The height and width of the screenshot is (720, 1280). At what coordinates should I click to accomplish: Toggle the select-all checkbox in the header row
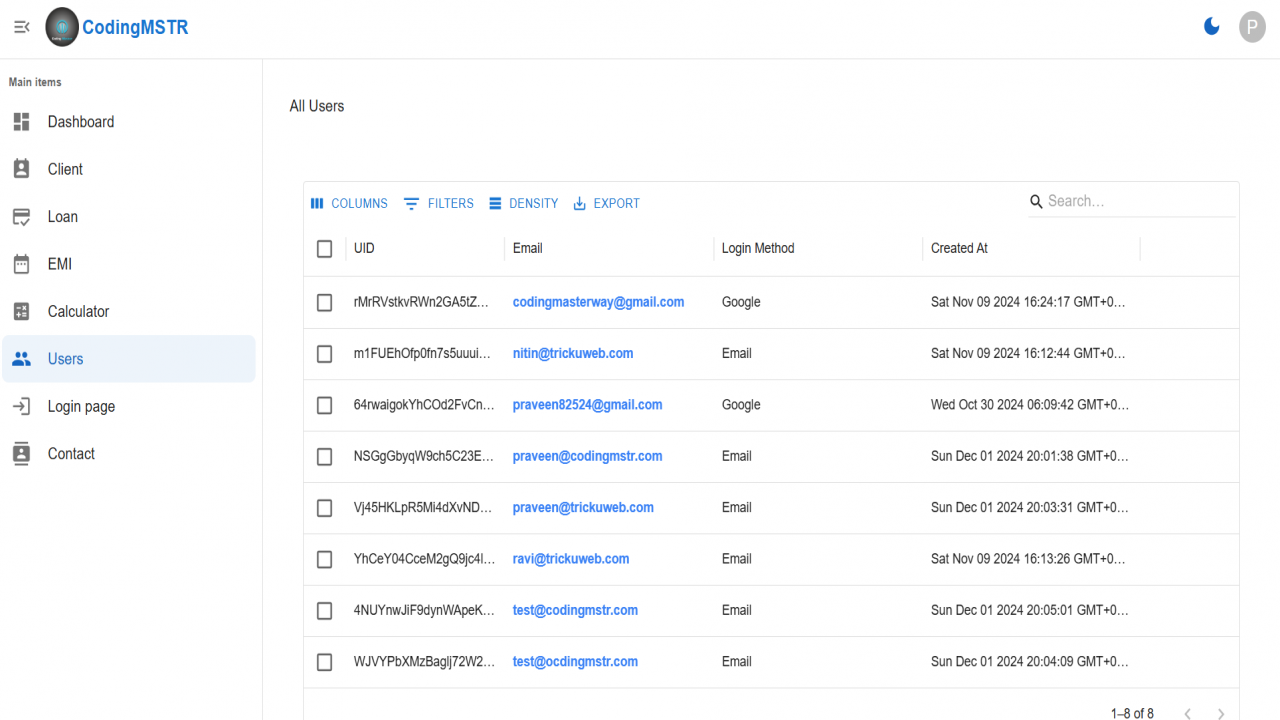pos(324,248)
